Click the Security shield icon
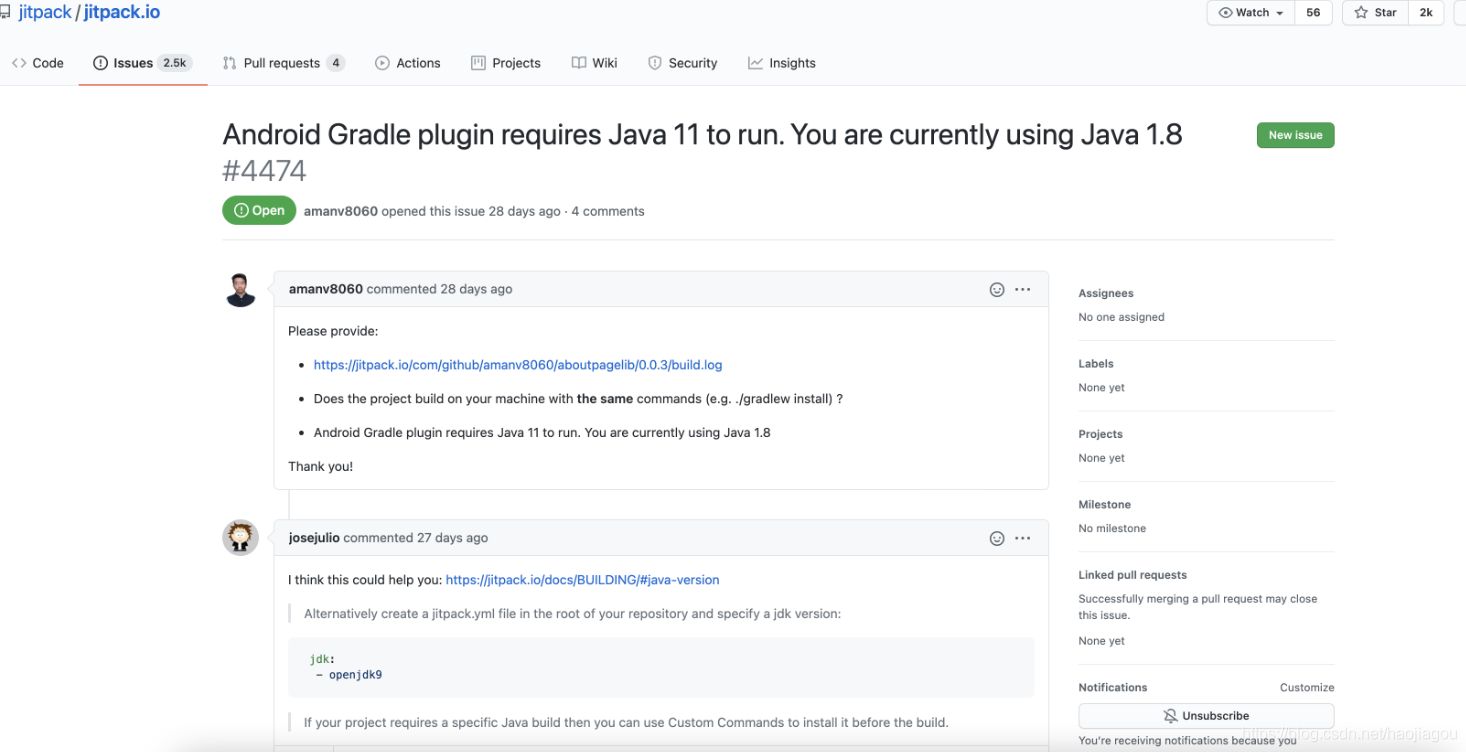This screenshot has width=1466, height=752. click(x=655, y=63)
